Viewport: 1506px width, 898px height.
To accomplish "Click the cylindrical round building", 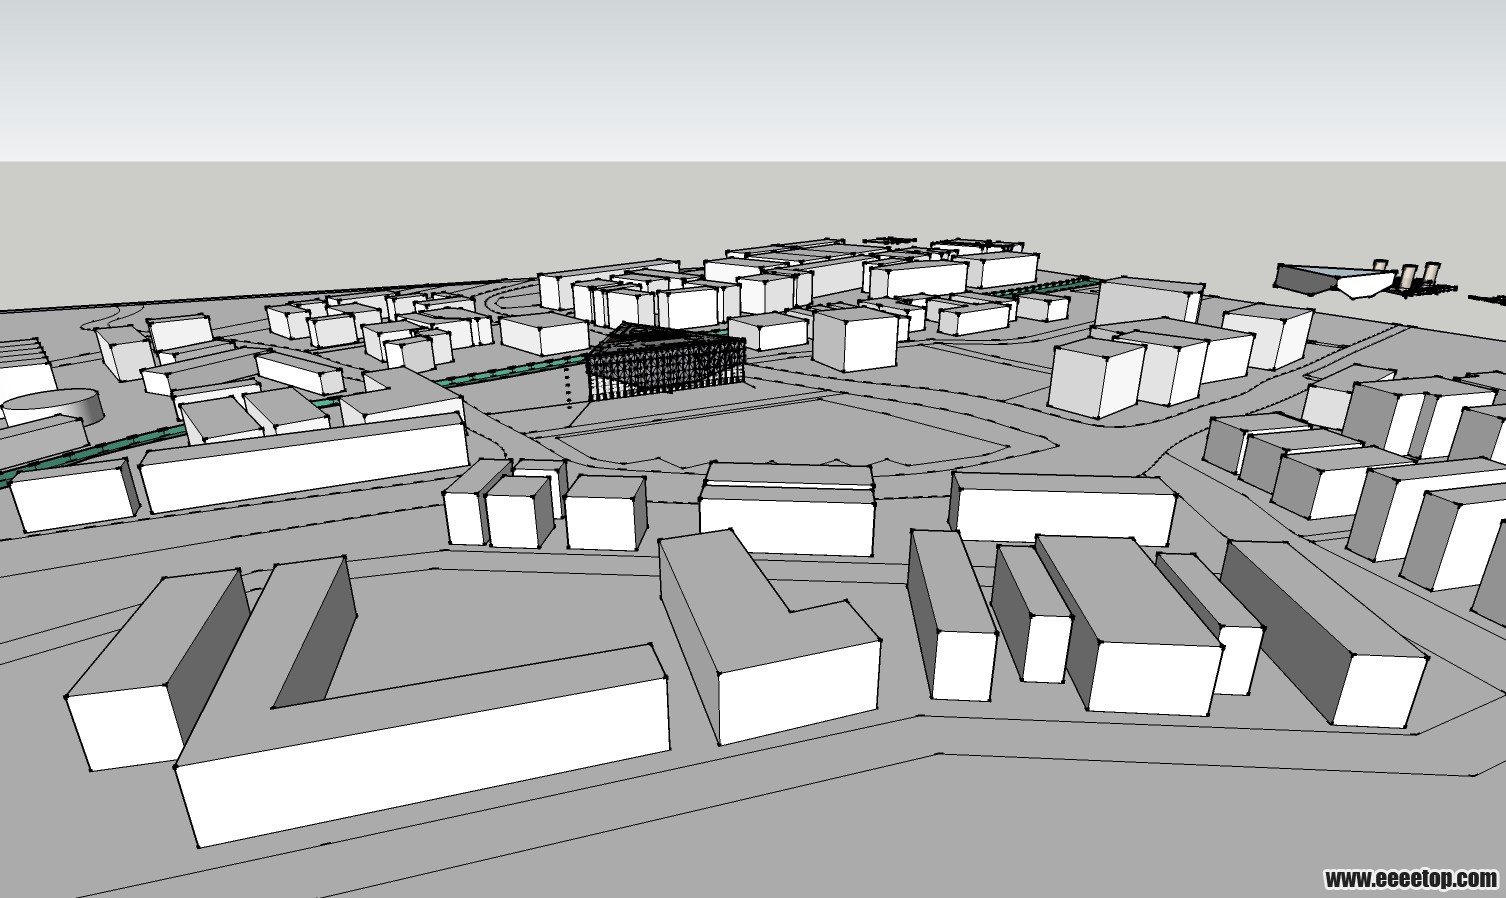I will (54, 405).
